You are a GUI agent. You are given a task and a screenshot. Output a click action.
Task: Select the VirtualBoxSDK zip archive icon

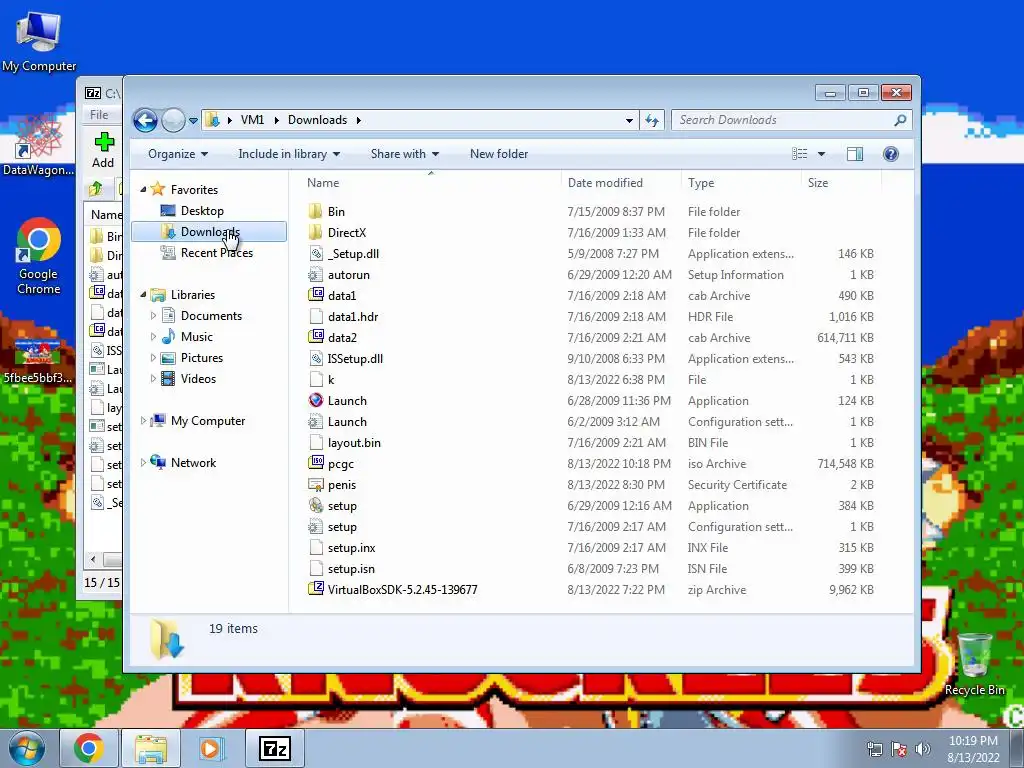[x=315, y=589]
